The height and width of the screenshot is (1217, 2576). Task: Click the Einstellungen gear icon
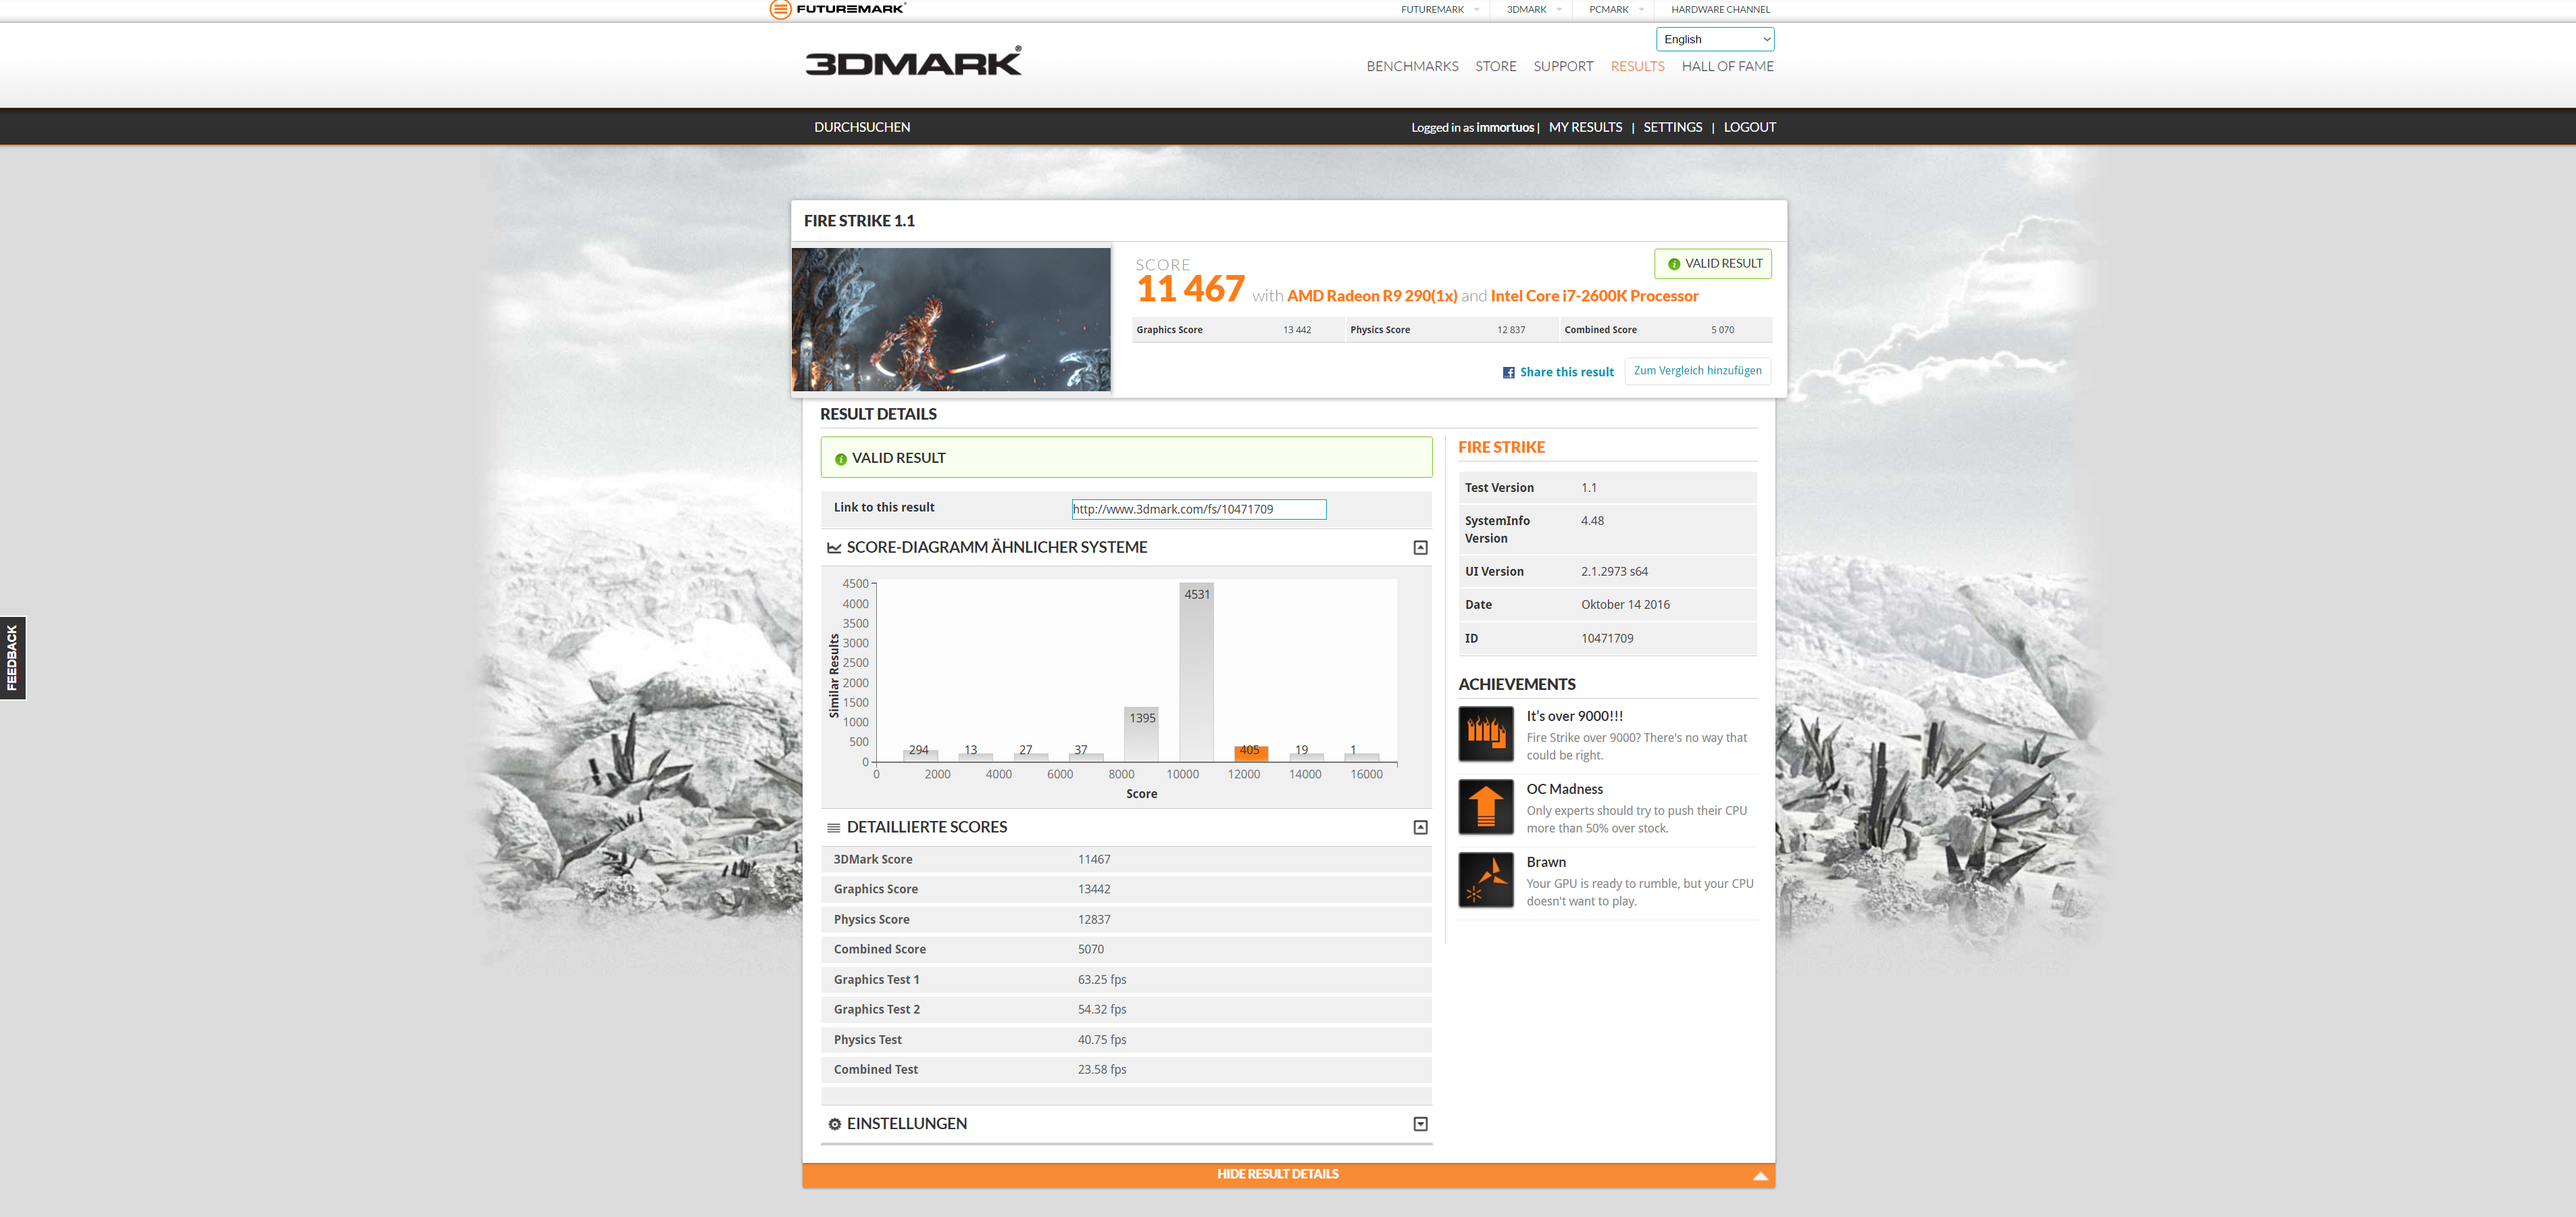[834, 1124]
